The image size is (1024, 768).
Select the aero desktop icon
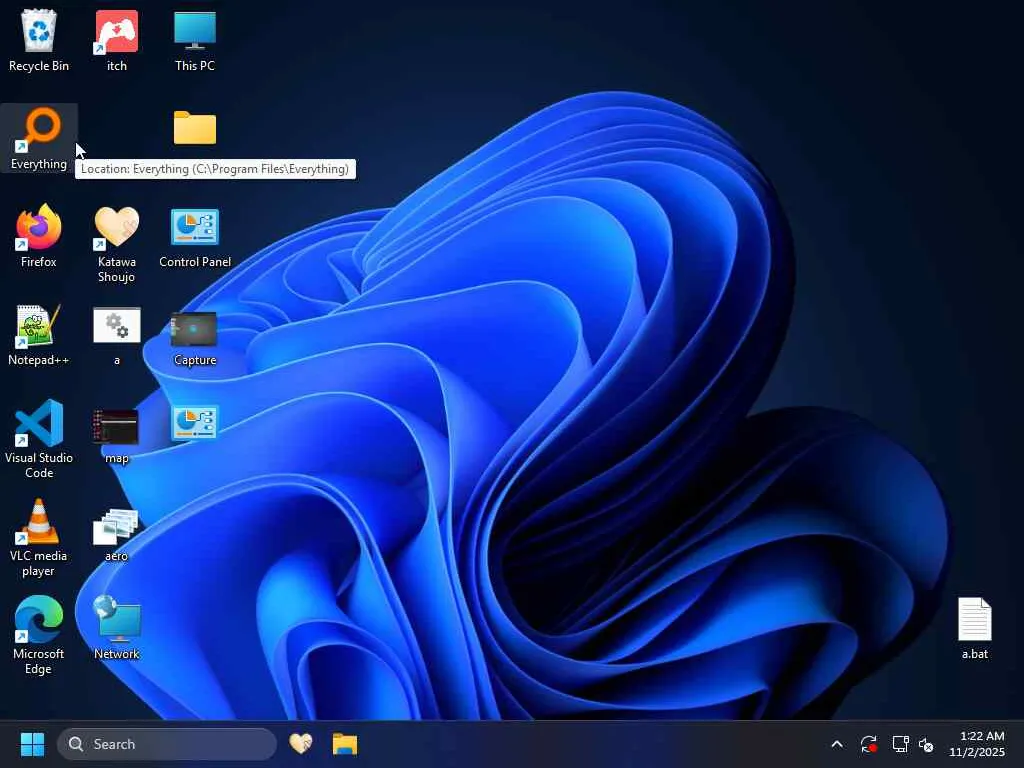point(116,536)
